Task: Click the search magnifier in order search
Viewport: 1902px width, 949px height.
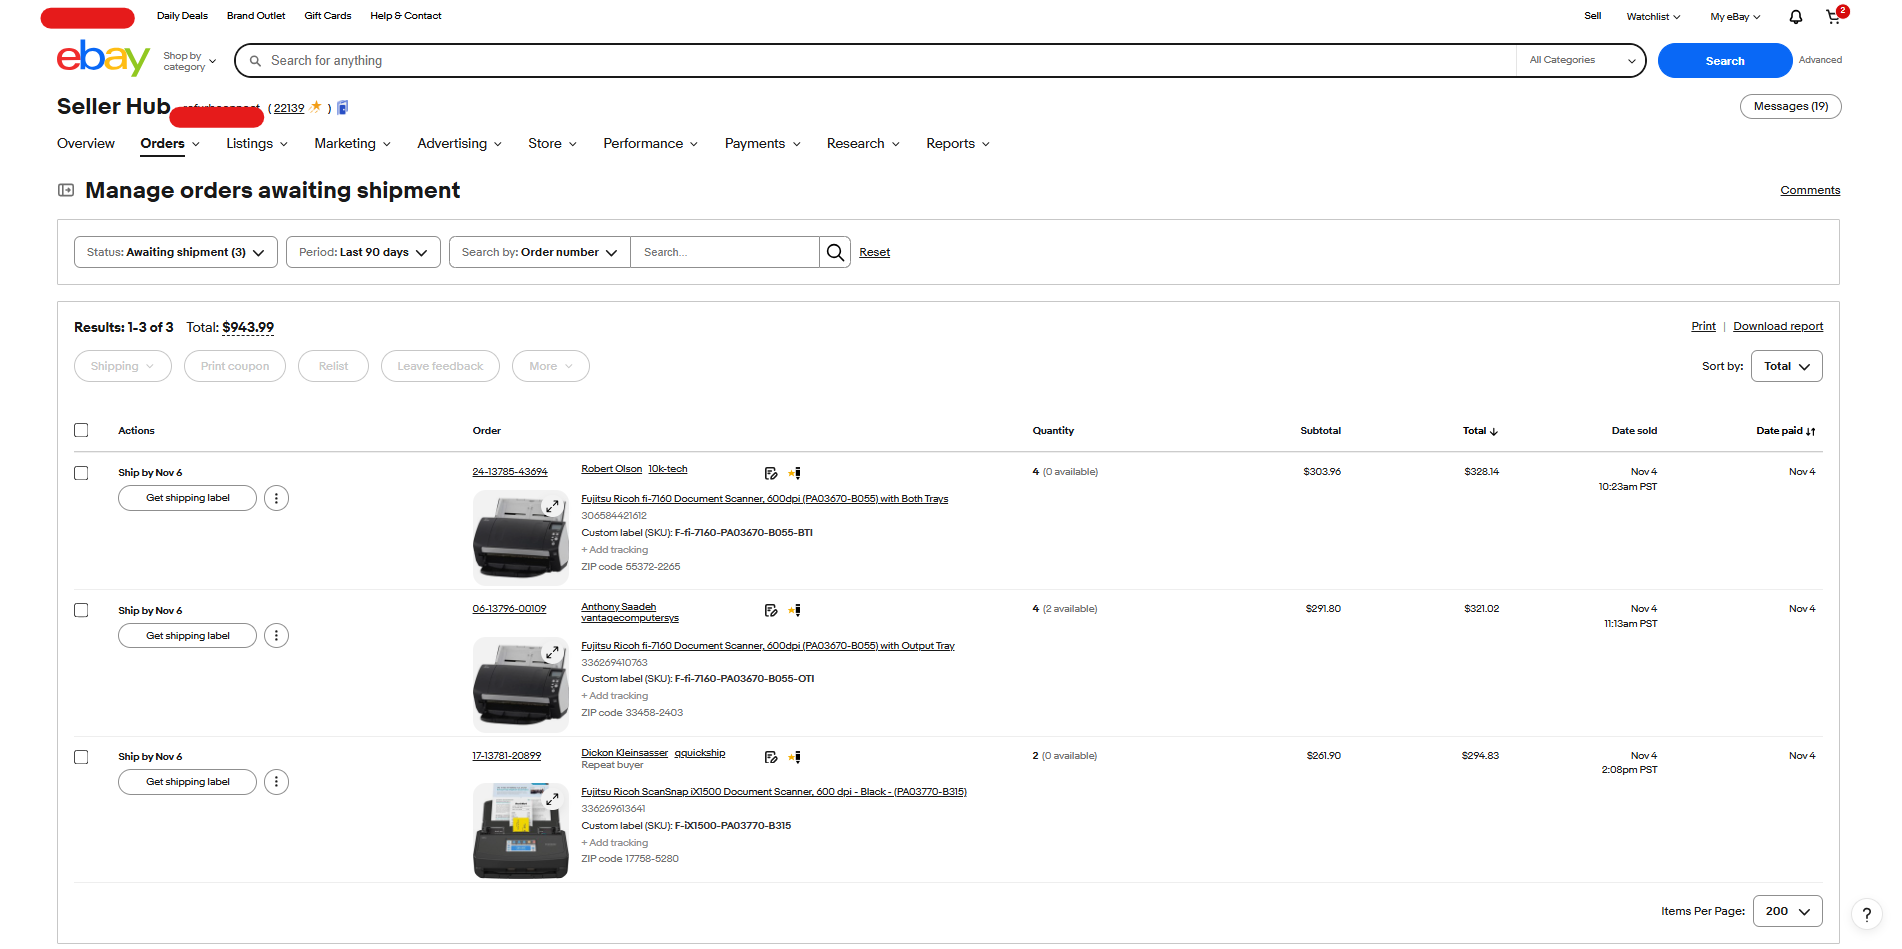Action: (835, 252)
